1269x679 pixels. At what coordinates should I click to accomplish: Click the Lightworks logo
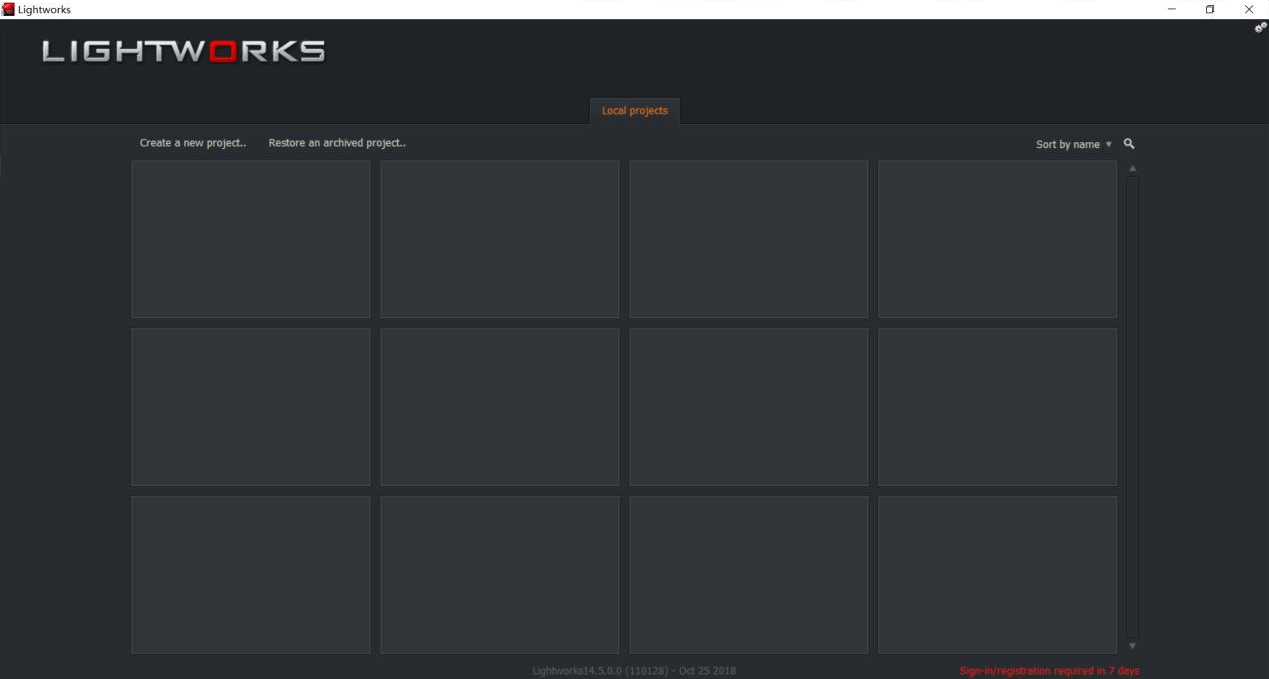[183, 51]
